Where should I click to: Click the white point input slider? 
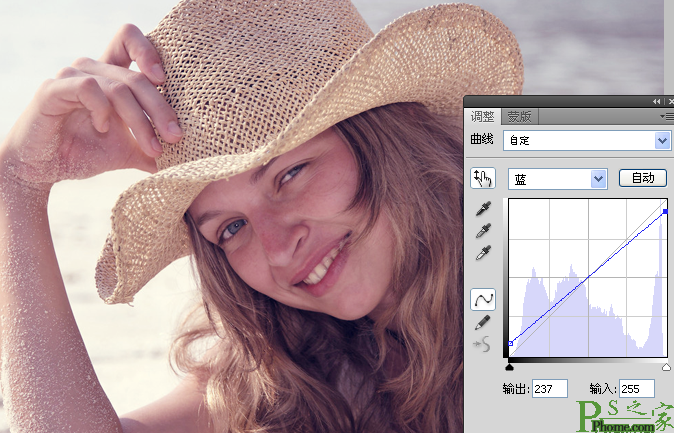pyautogui.click(x=666, y=367)
